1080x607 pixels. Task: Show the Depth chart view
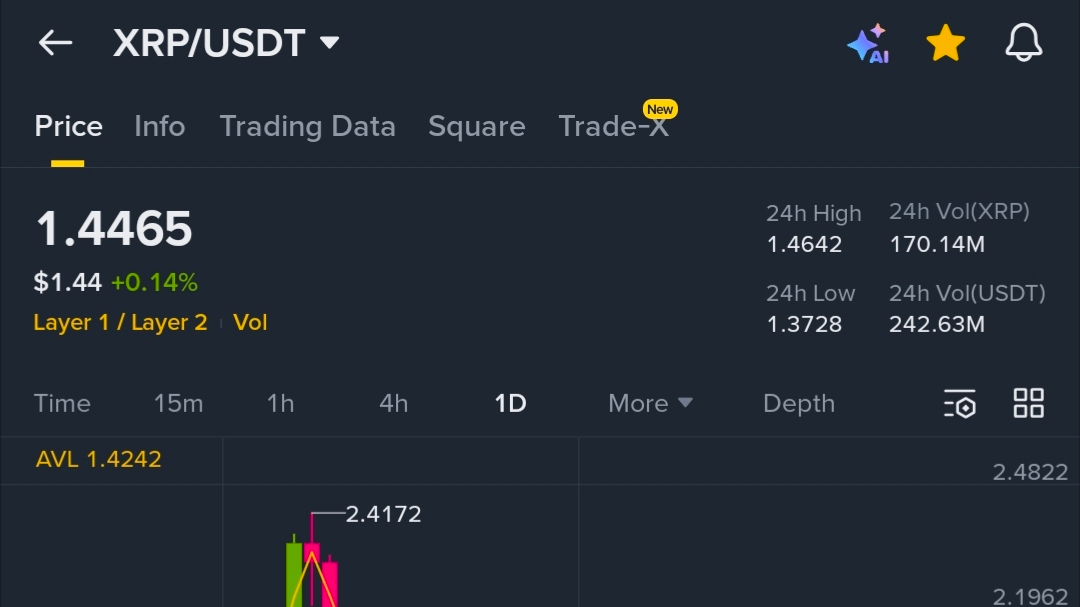click(x=798, y=403)
